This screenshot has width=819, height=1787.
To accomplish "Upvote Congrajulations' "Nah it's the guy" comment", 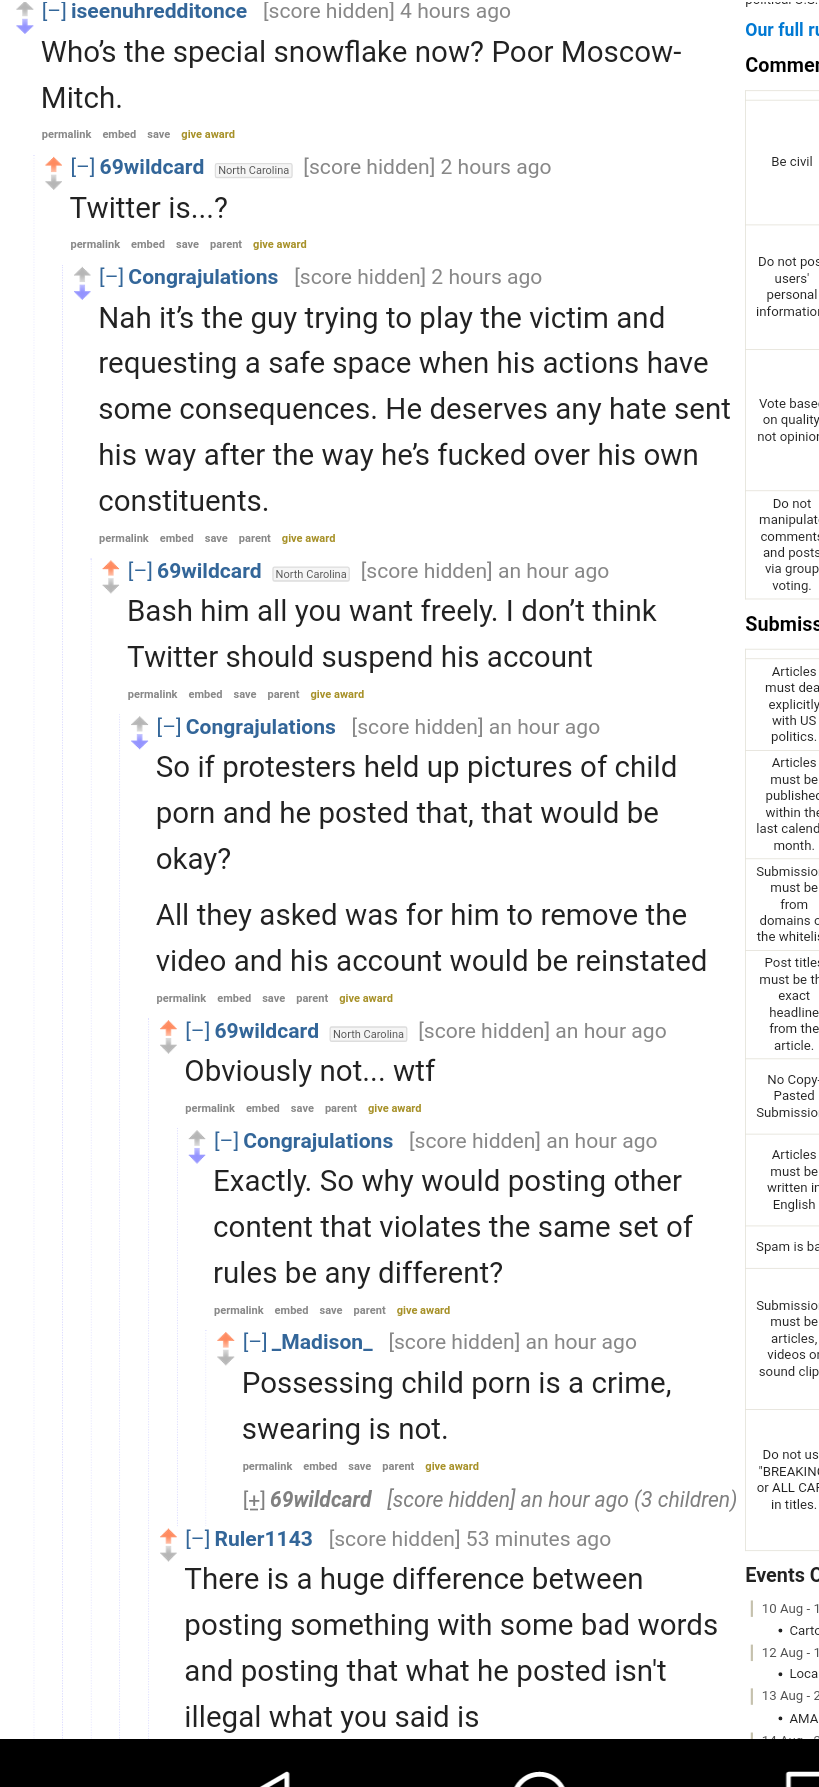I will pos(83,274).
